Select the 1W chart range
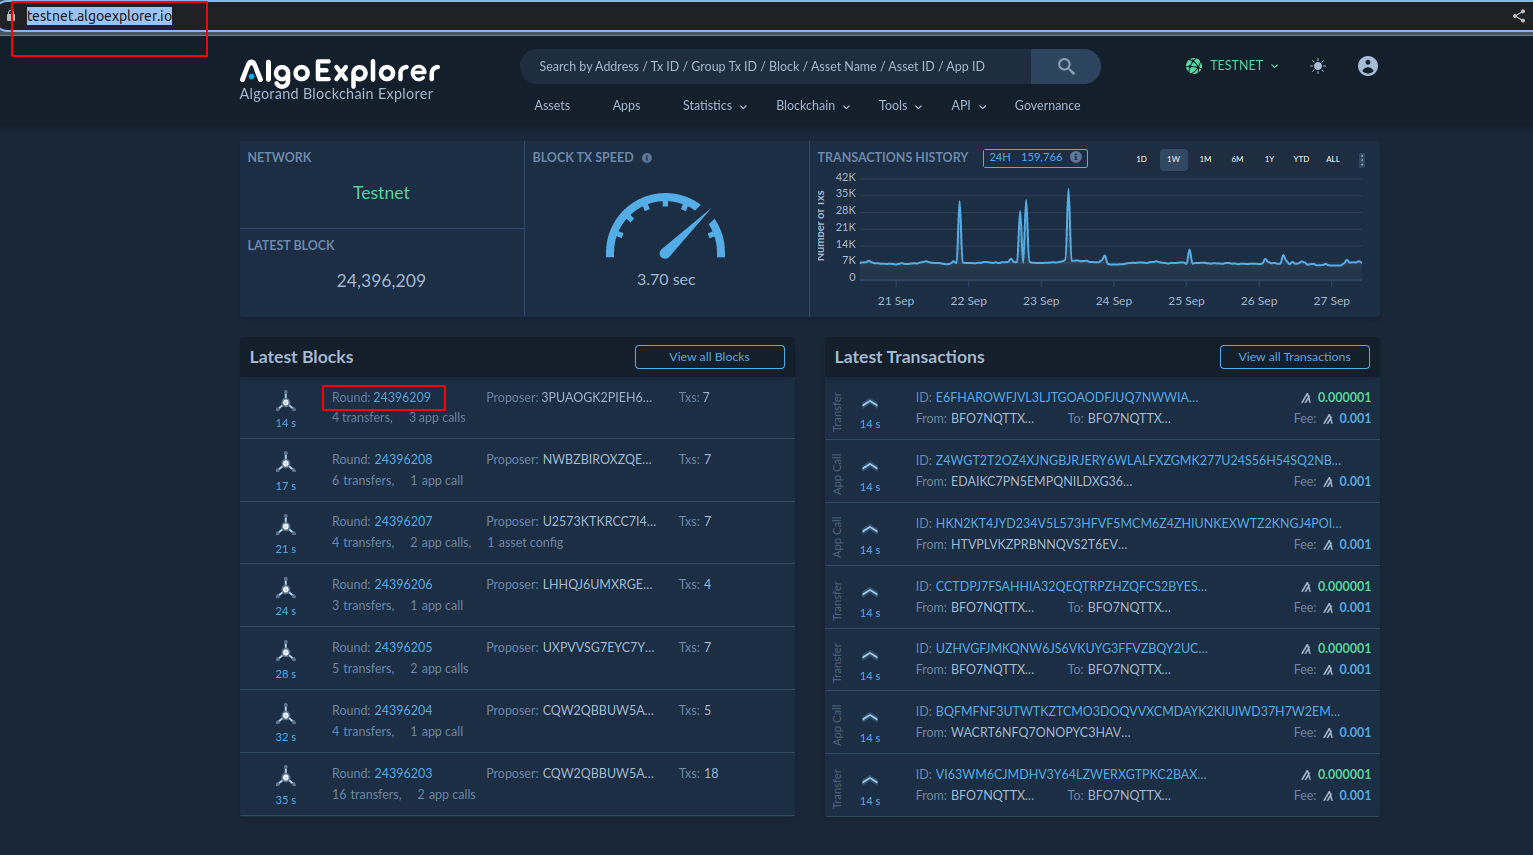 click(x=1174, y=160)
